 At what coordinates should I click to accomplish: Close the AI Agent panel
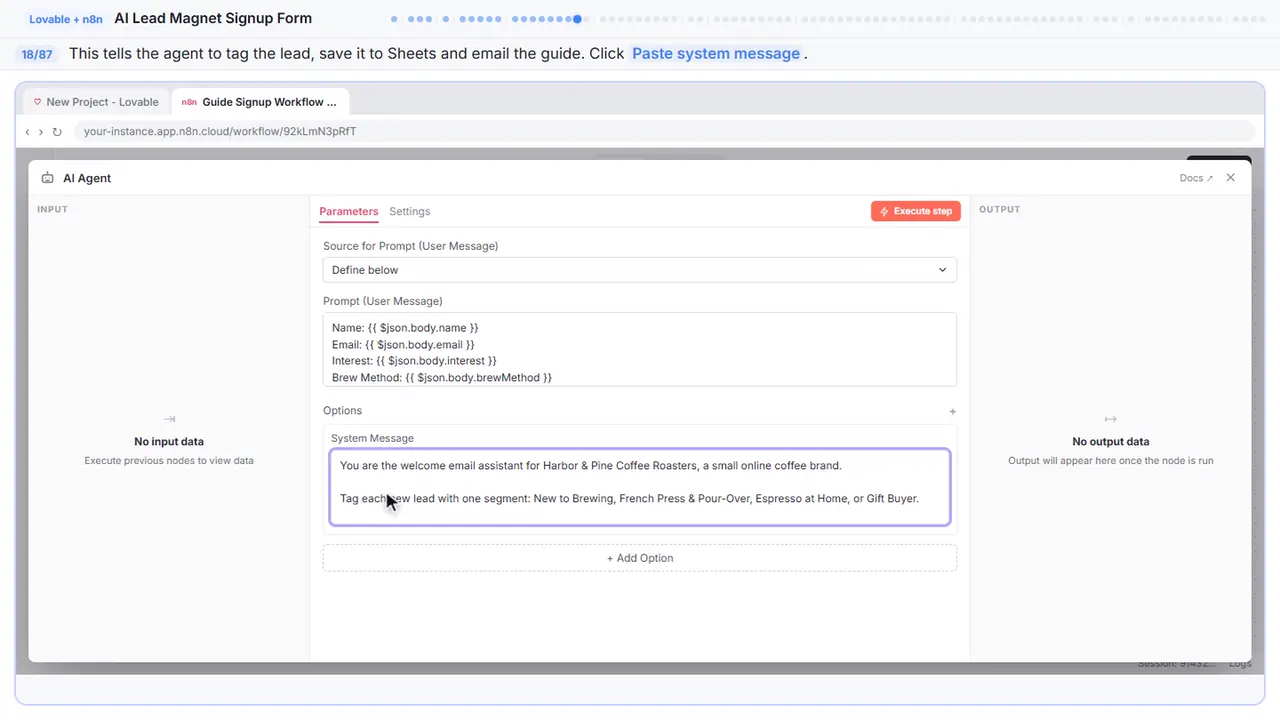tap(1231, 178)
